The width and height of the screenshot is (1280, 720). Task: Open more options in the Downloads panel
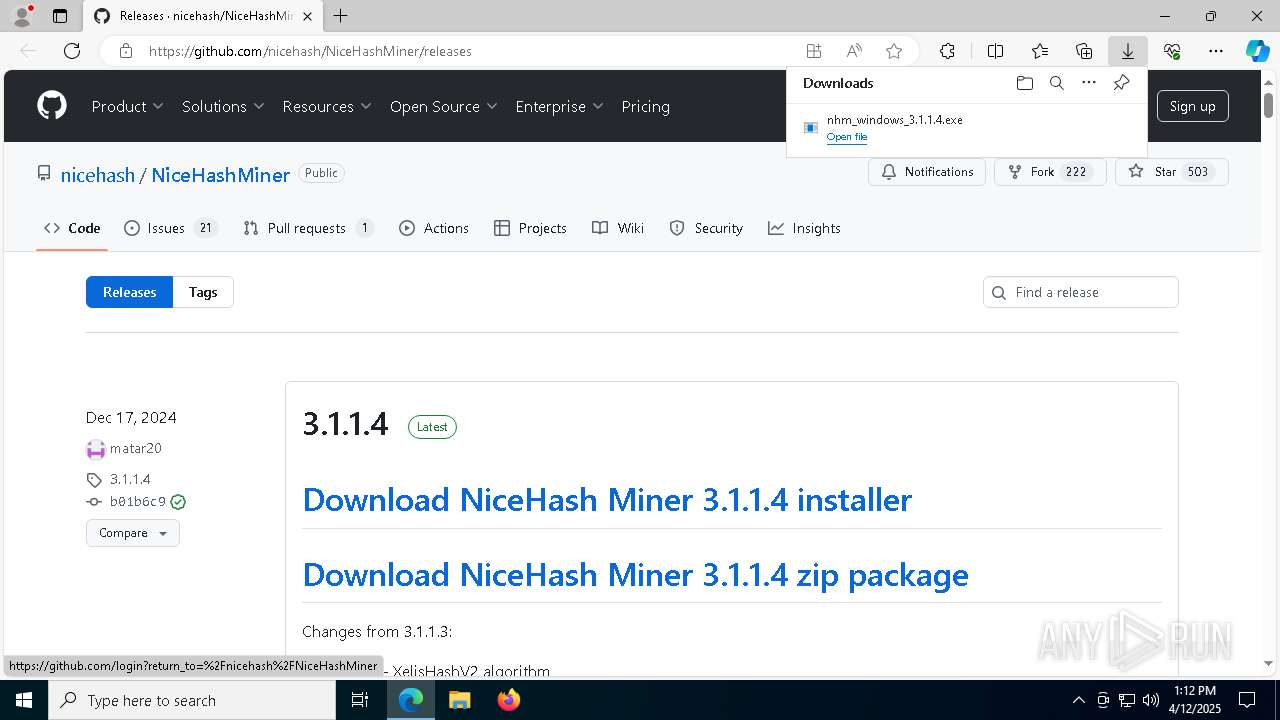1089,83
